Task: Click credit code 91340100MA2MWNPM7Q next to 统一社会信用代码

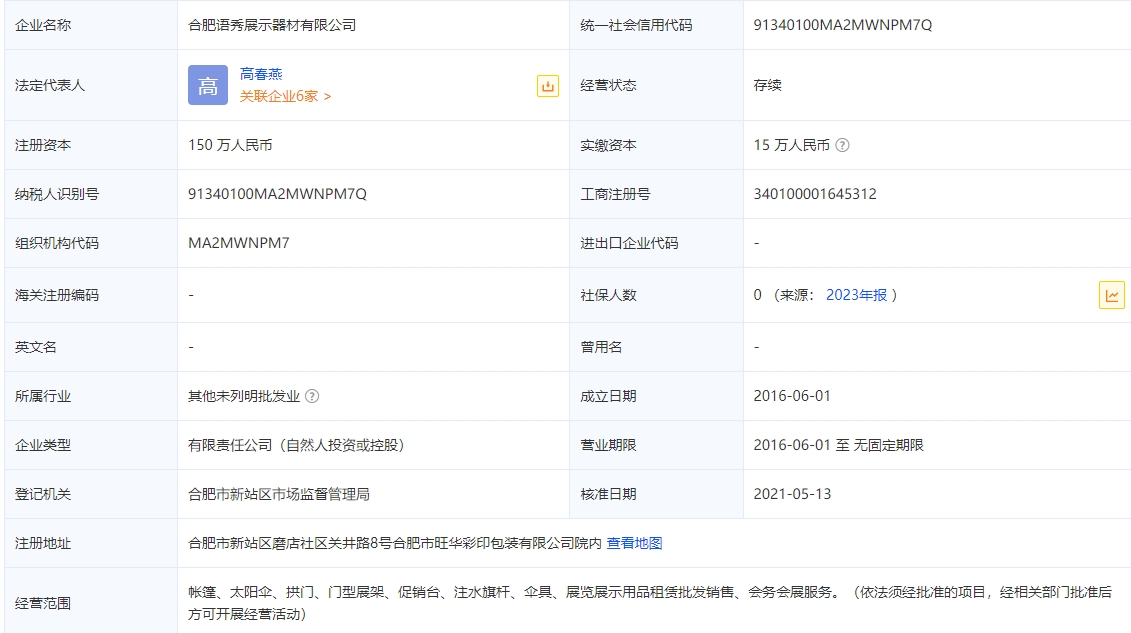Action: point(842,25)
